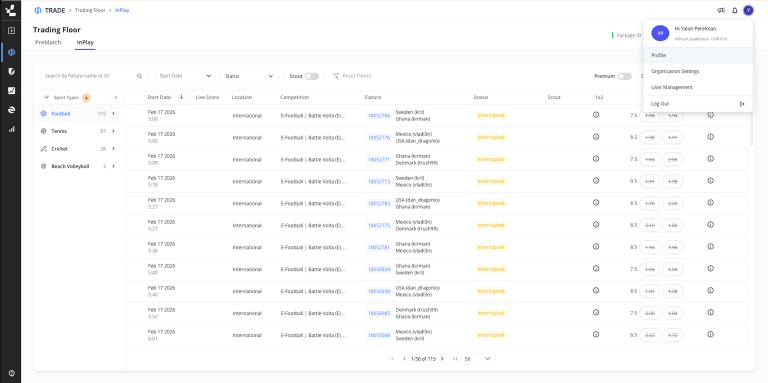Click the Tennis label in Sport Types

[x=59, y=131]
